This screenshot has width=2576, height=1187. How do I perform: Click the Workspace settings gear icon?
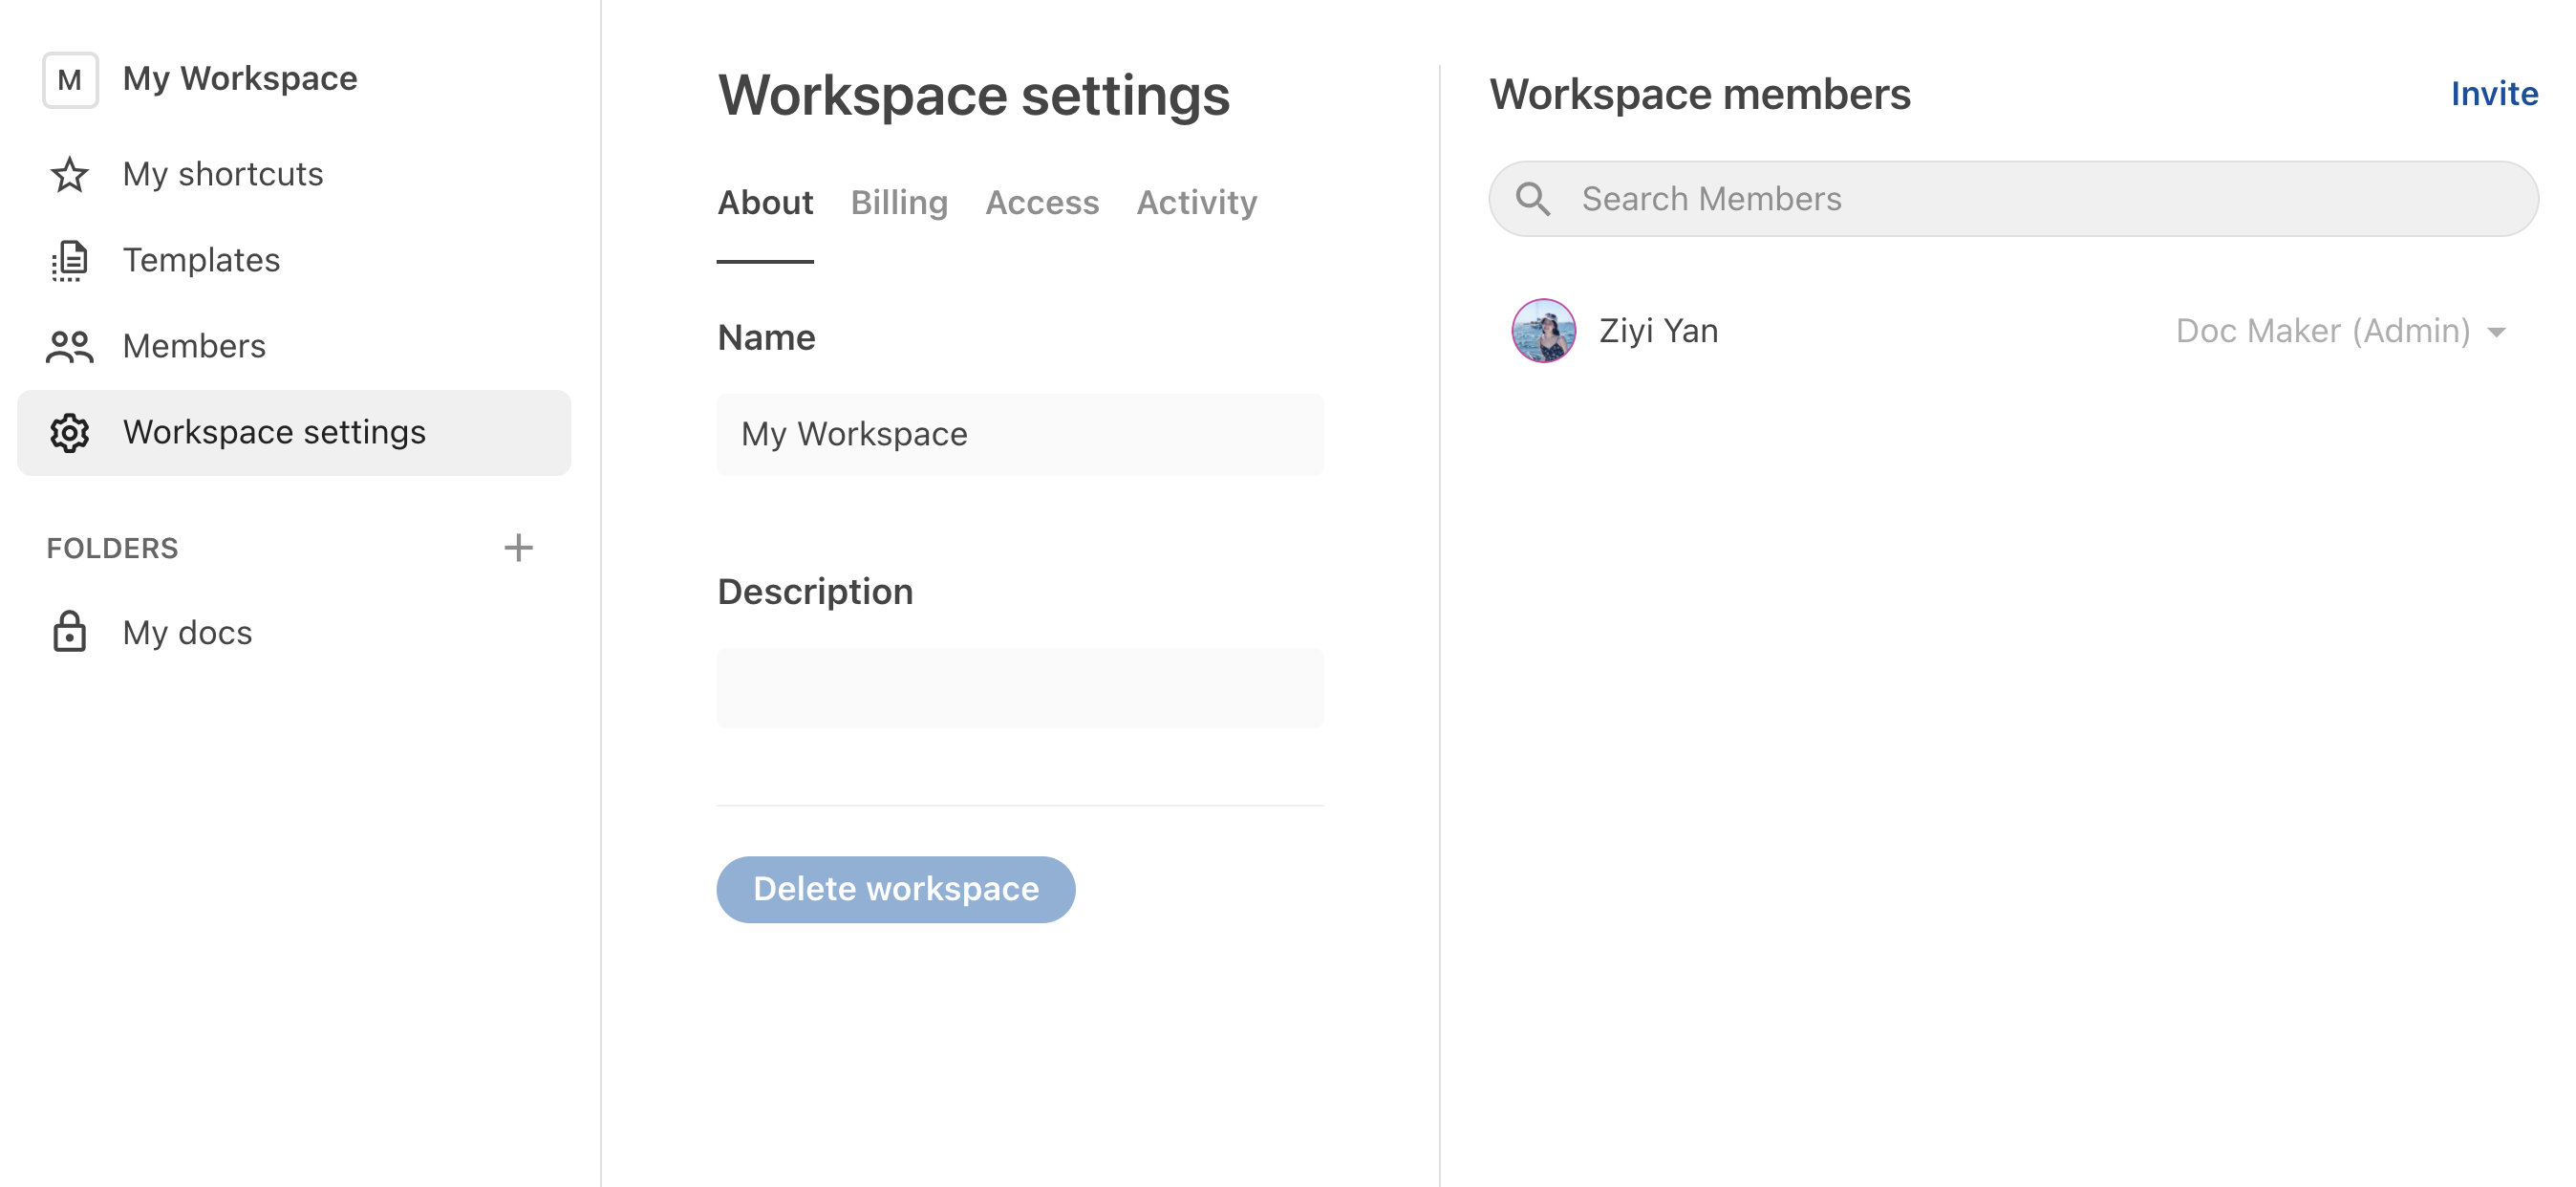coord(69,433)
